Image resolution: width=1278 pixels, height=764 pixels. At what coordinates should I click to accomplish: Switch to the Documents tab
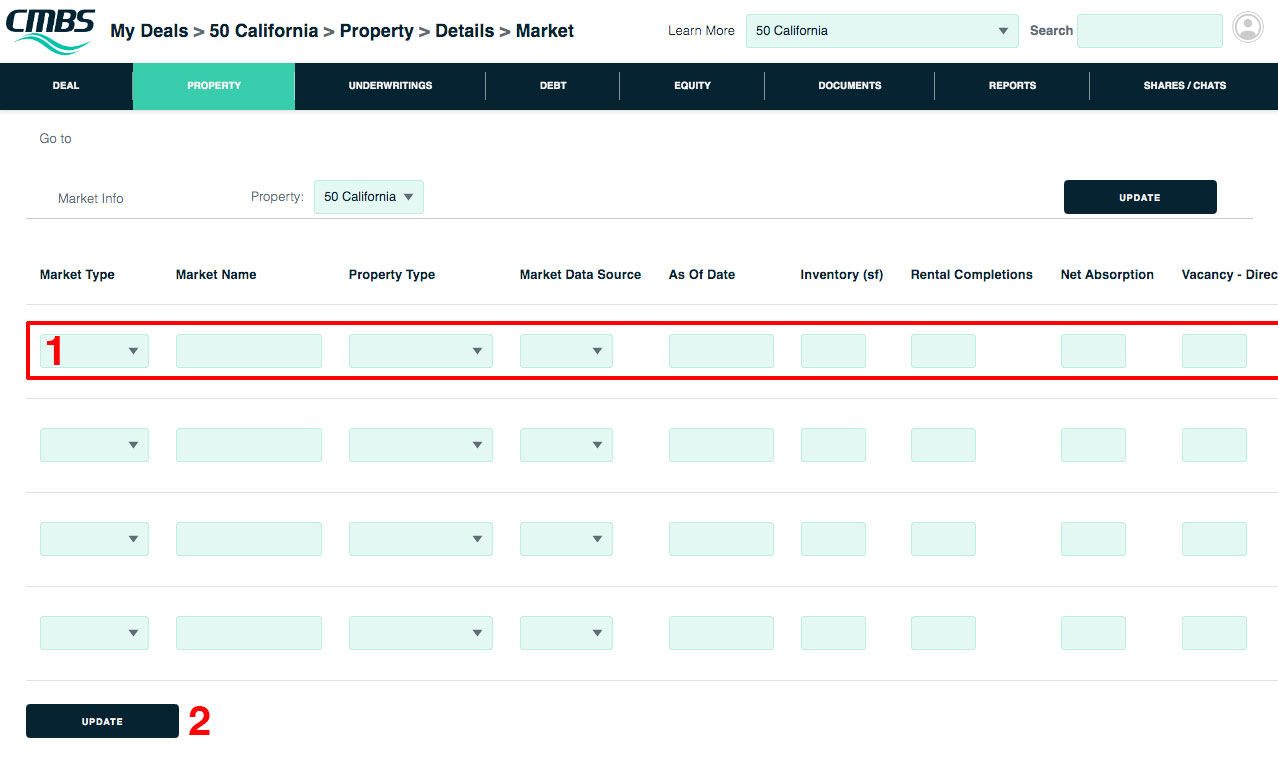click(849, 86)
